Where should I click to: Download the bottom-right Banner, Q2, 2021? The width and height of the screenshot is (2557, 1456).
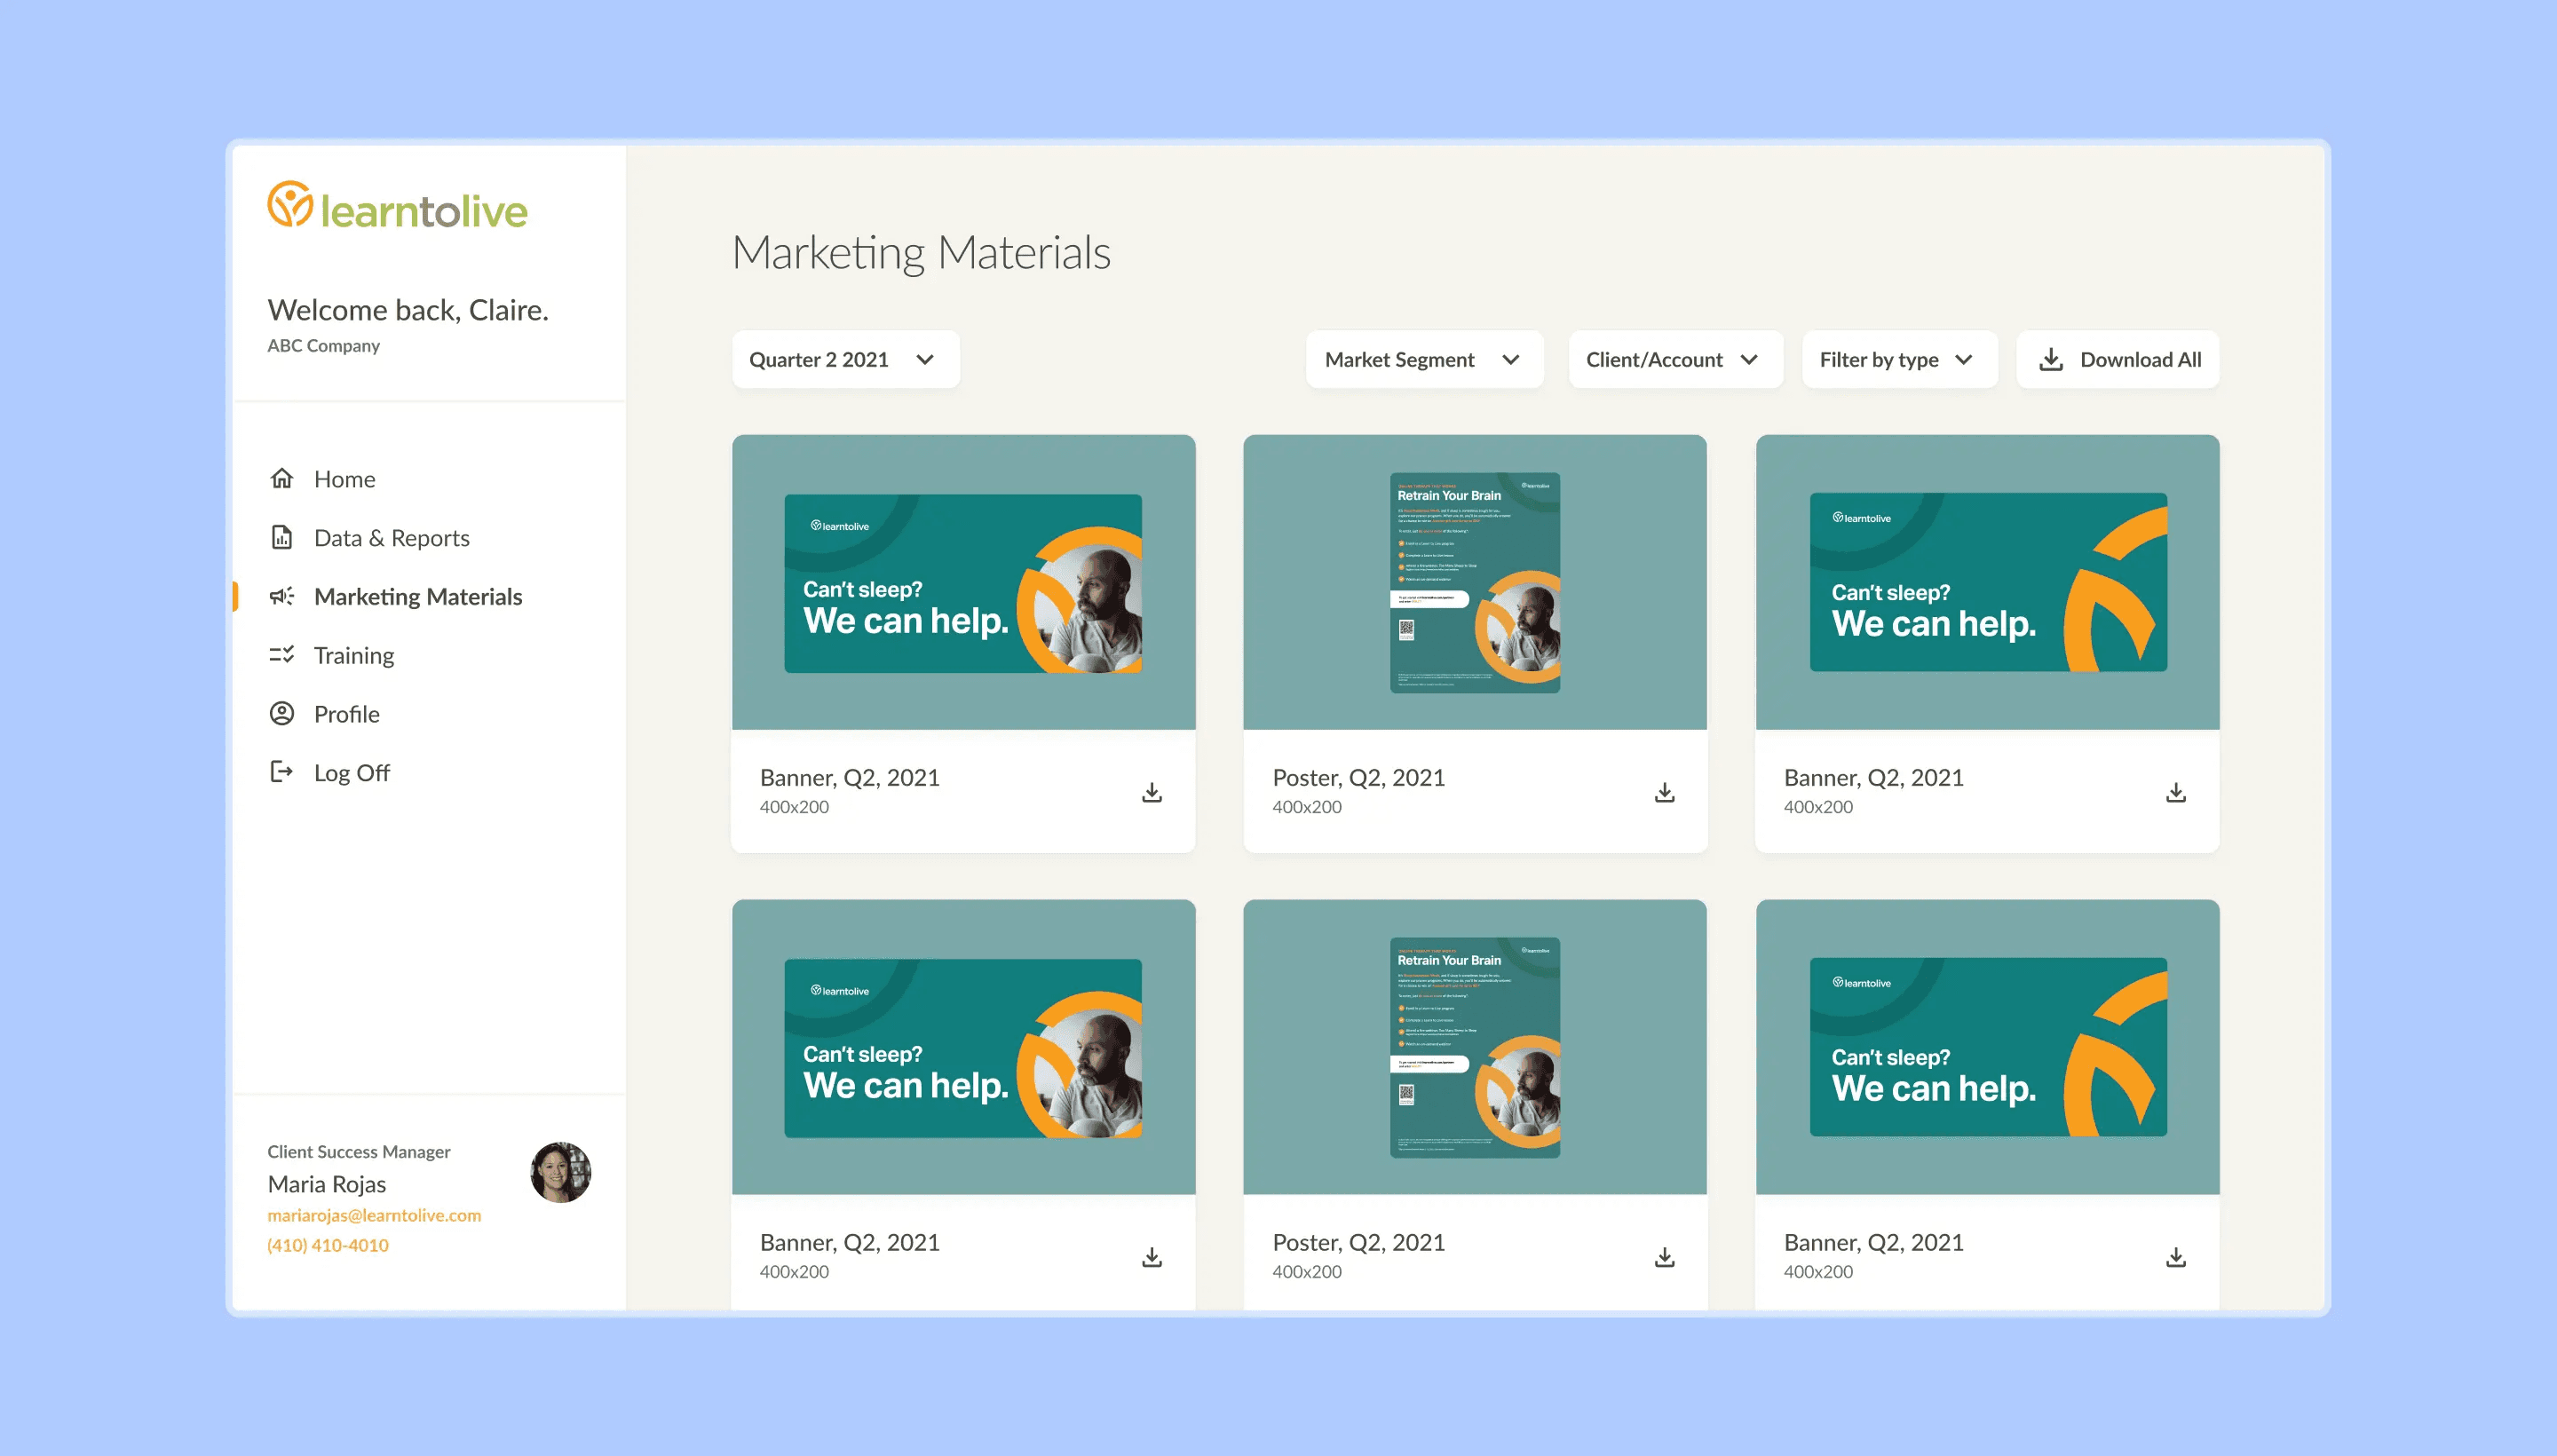coord(2176,1258)
